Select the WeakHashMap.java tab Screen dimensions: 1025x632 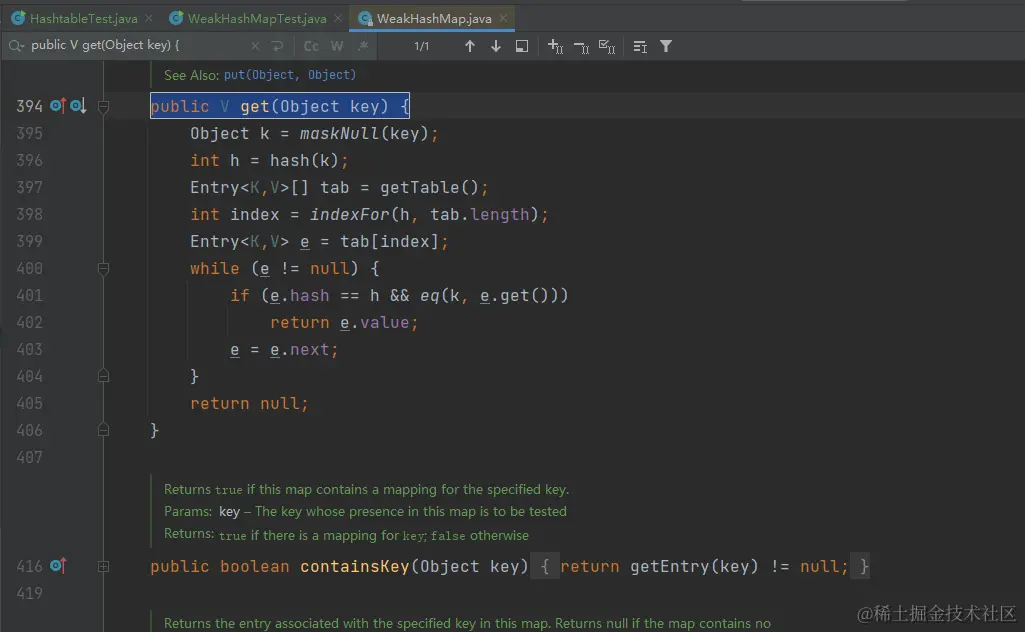pyautogui.click(x=433, y=19)
